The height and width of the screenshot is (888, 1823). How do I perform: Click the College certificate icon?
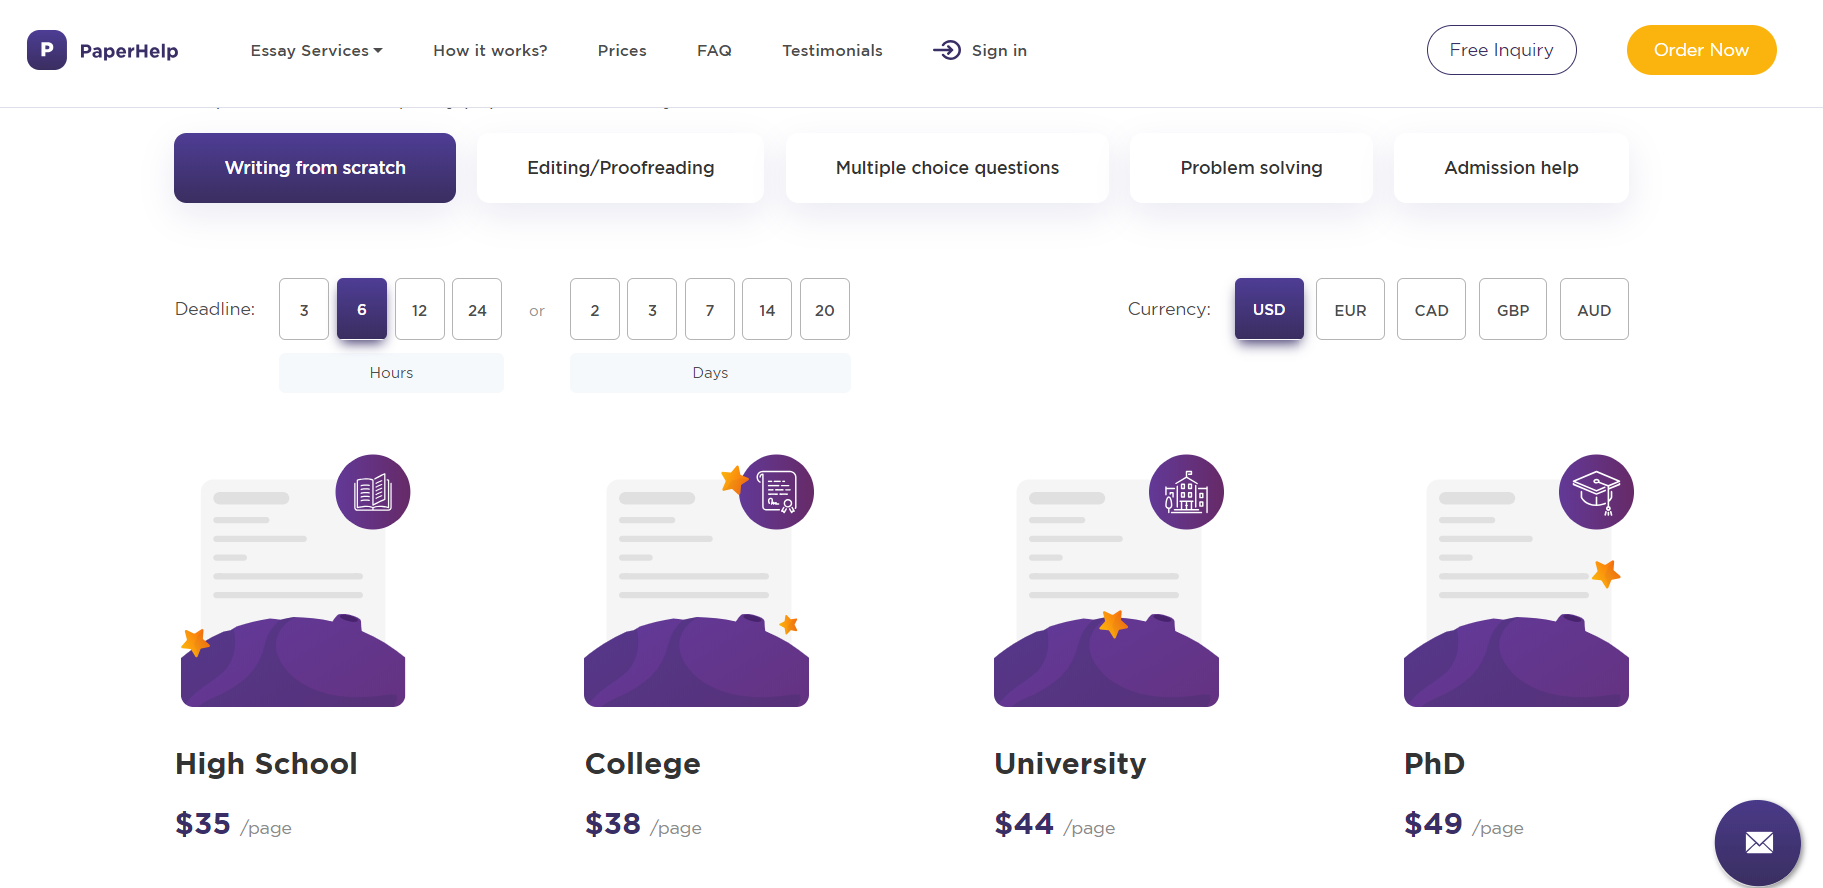[x=777, y=492]
